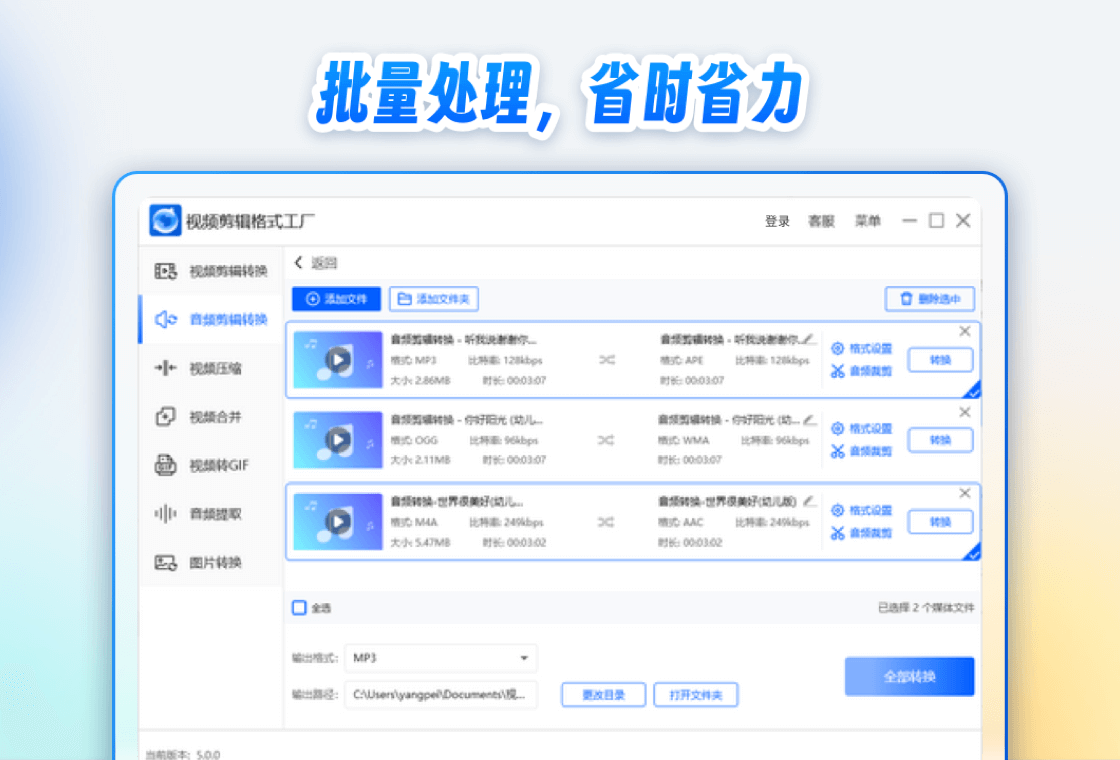The height and width of the screenshot is (760, 1120).
Task: Open 格式设置 for the OGG to WMA row
Action: pyautogui.click(x=861, y=429)
